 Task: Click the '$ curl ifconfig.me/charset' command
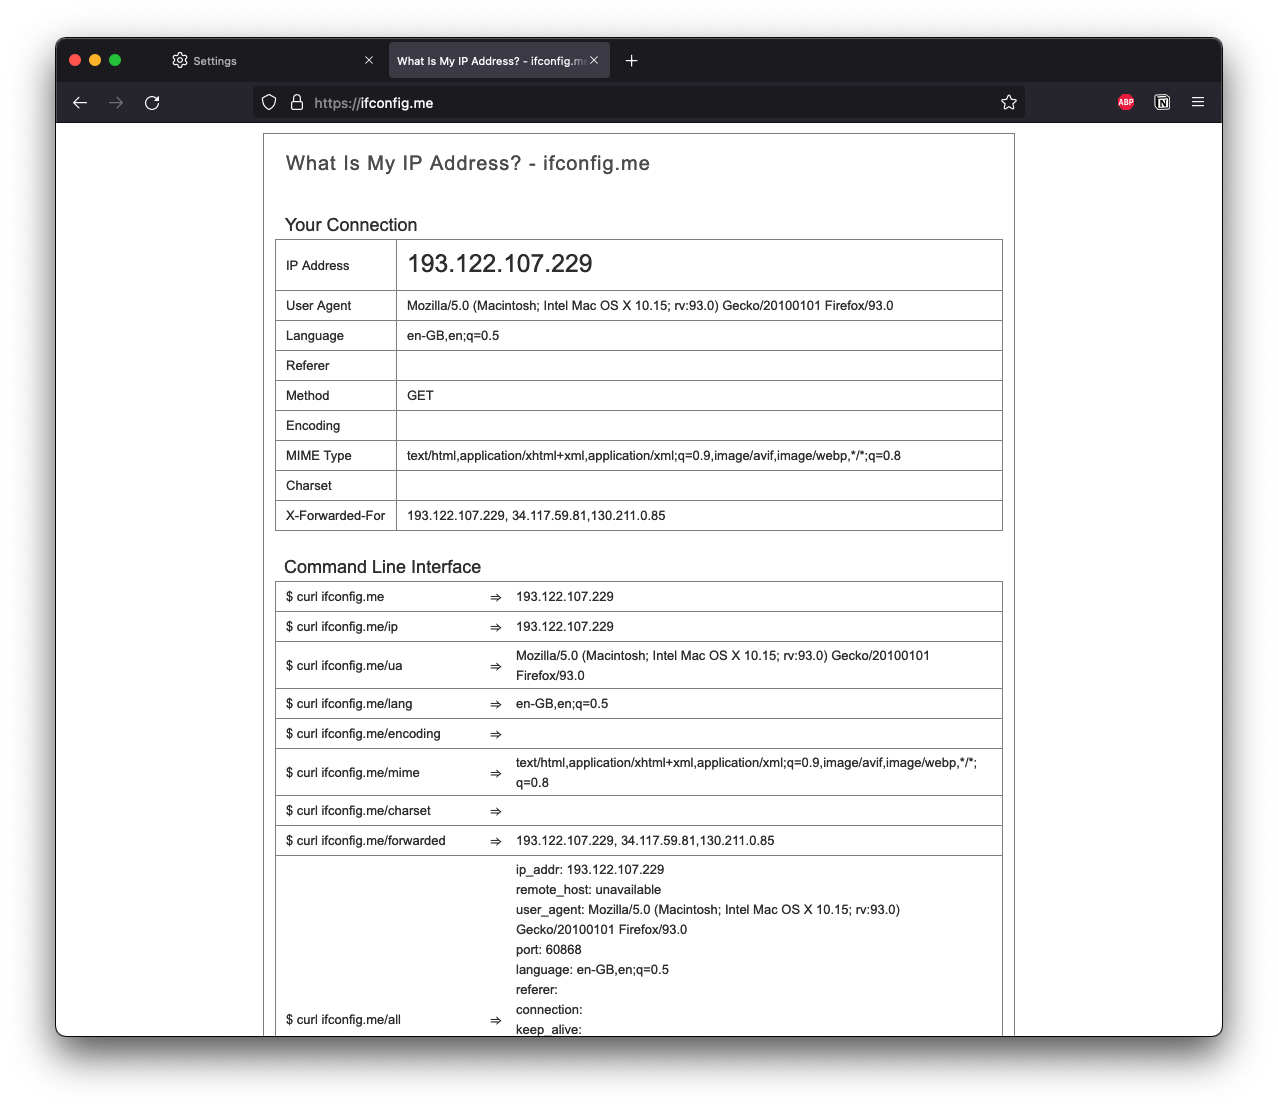tap(359, 811)
